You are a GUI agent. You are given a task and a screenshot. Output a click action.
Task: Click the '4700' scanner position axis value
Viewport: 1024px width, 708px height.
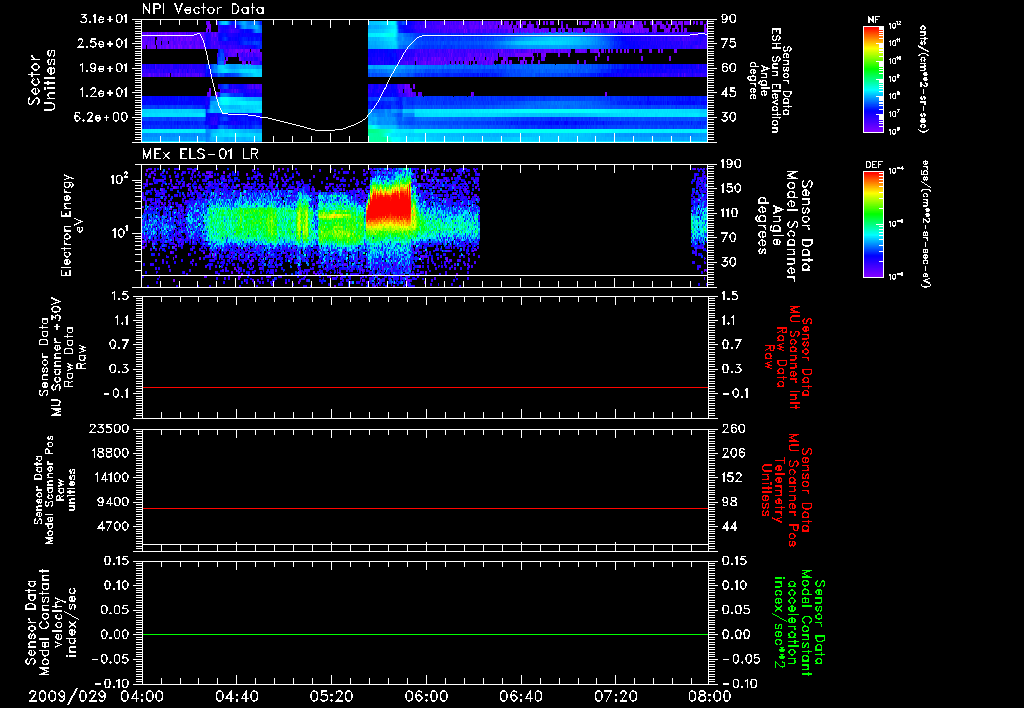click(112, 526)
